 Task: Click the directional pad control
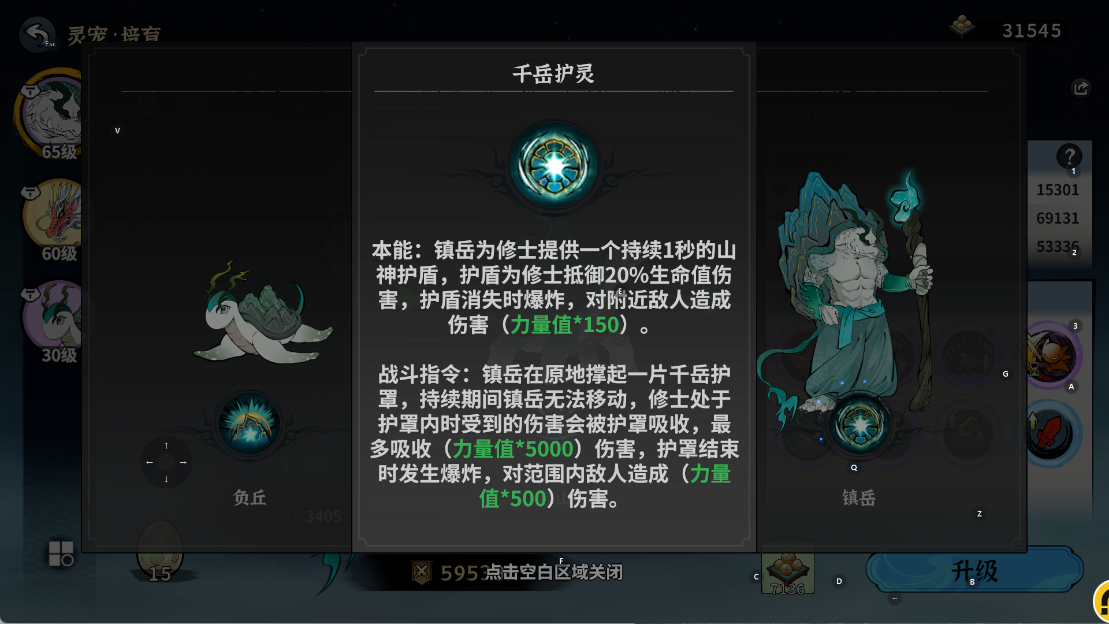(166, 463)
